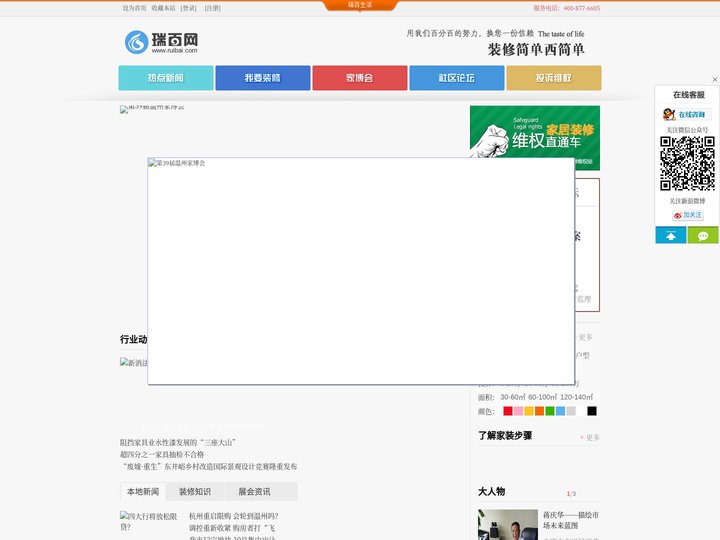Open the 注册 register link

pos(213,8)
